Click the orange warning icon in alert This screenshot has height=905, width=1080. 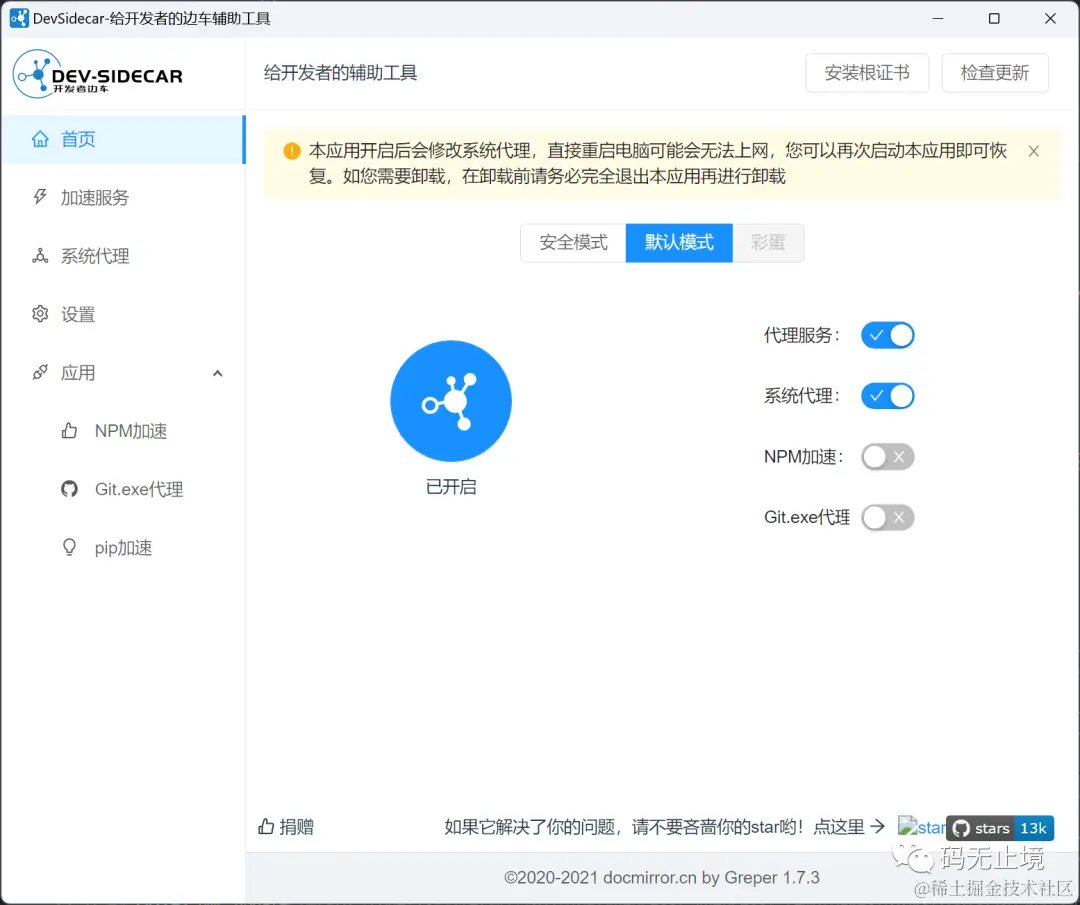292,151
